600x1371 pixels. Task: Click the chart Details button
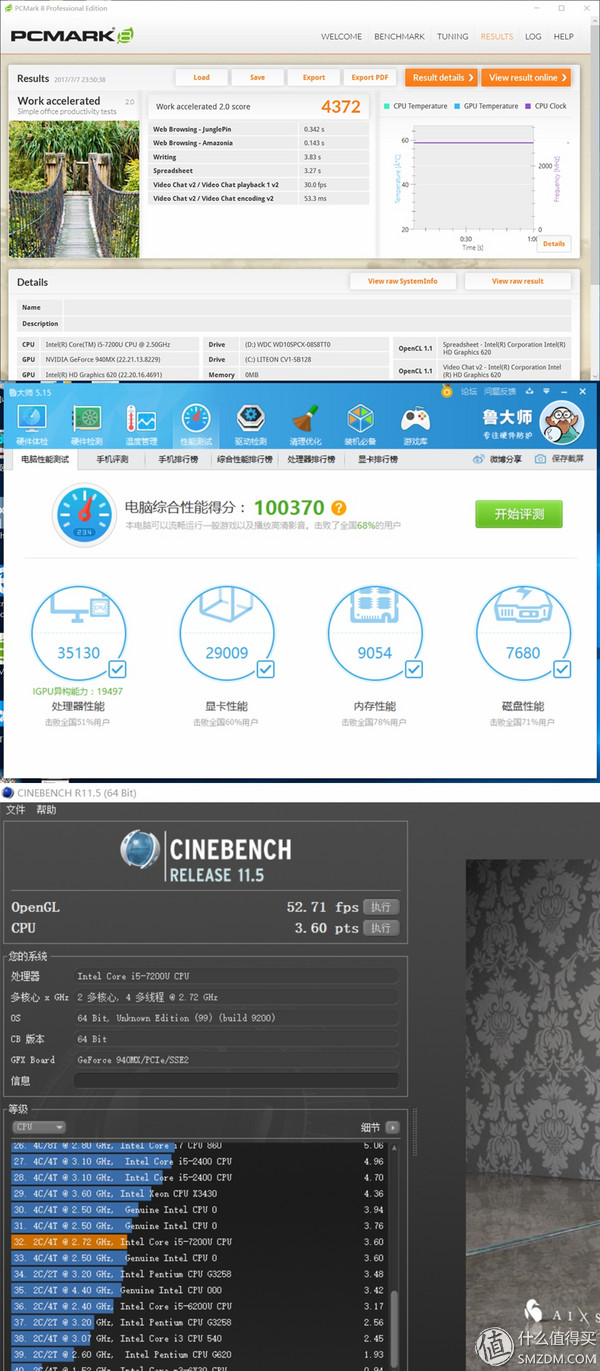tap(554, 243)
